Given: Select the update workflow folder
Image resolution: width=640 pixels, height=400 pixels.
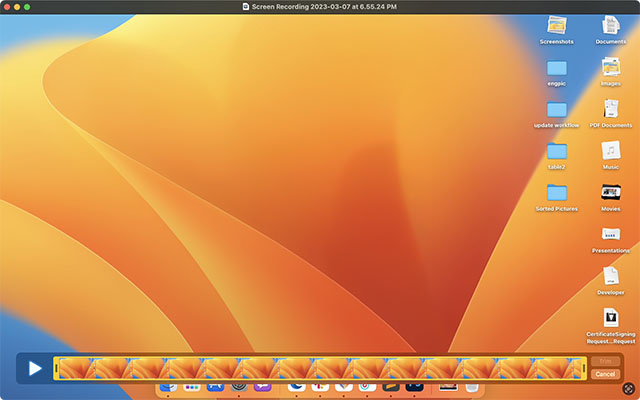Looking at the screenshot, I should coord(557,109).
